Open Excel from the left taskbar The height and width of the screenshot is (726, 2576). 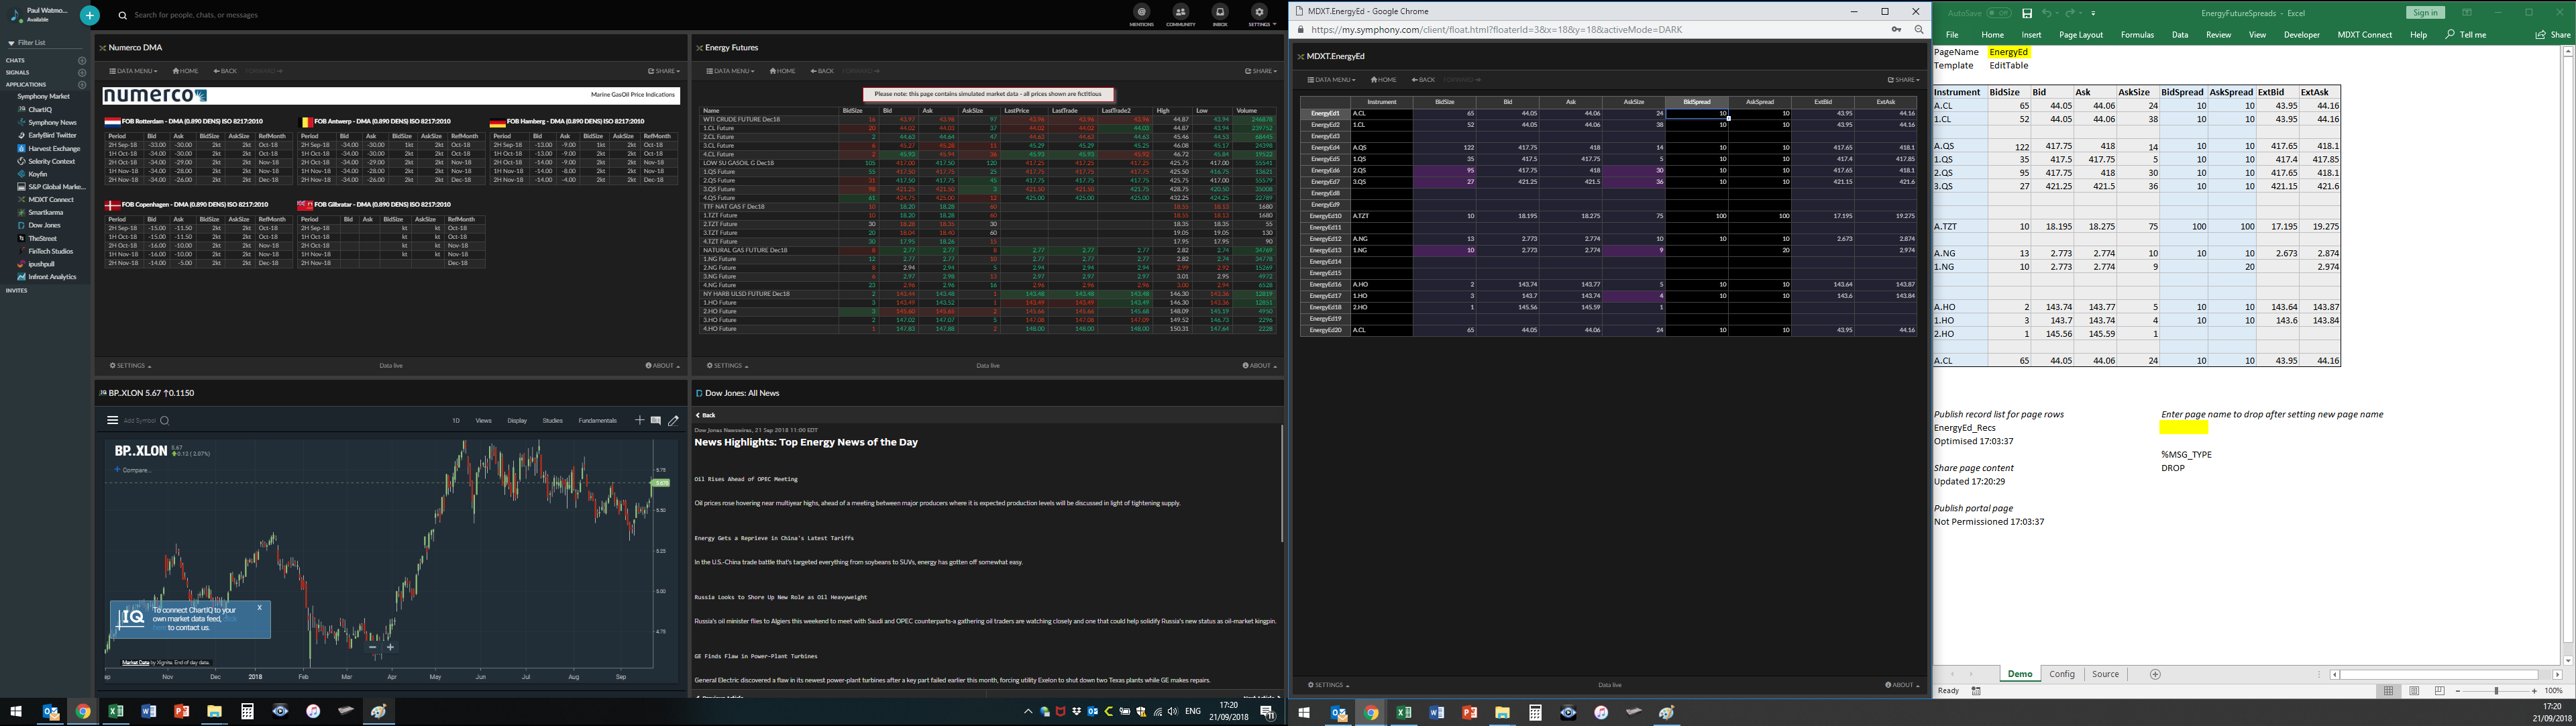[x=116, y=712]
